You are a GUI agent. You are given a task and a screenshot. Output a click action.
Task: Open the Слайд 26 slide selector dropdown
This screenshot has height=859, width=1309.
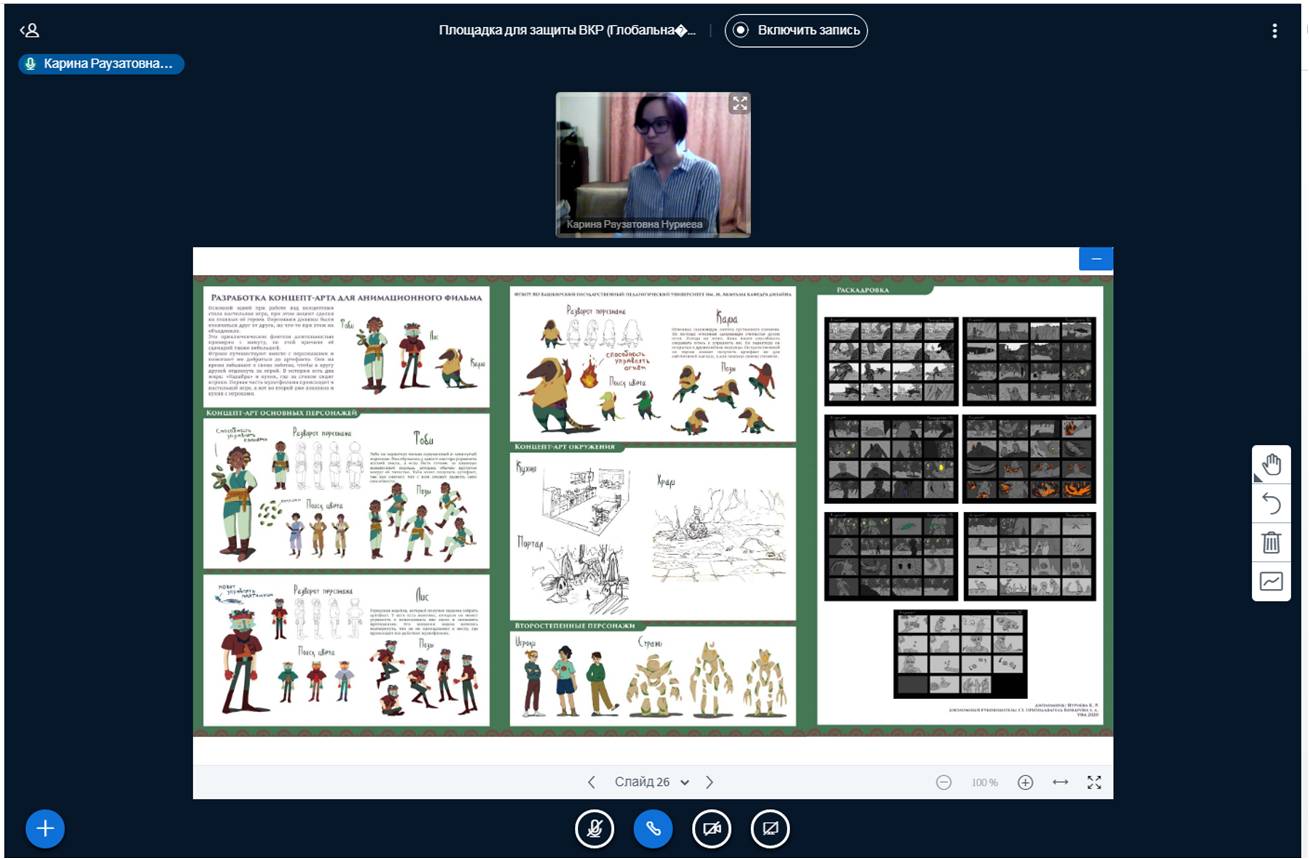652,782
